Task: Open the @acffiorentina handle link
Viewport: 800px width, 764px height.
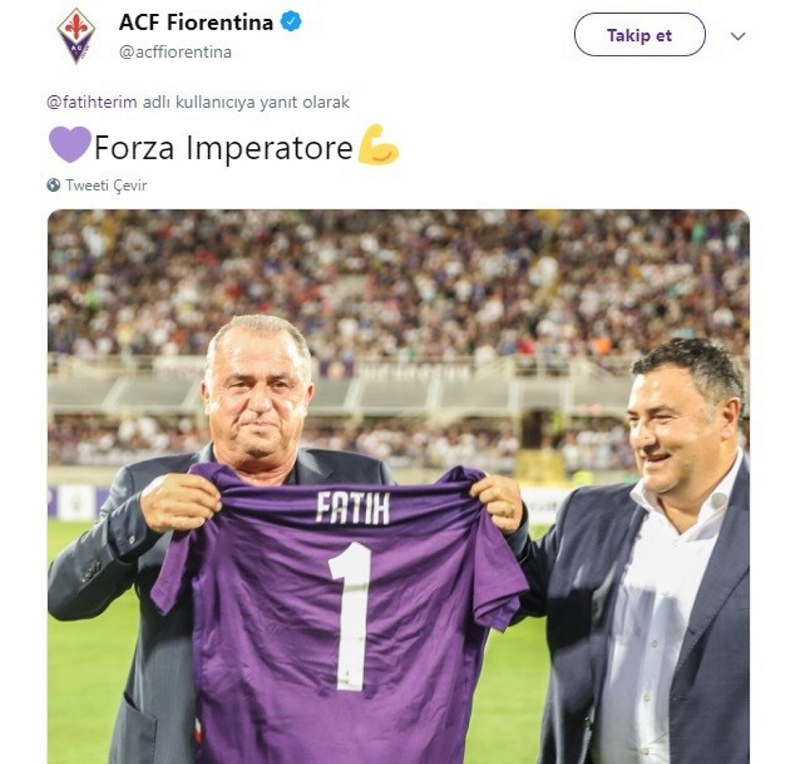Action: pos(175,52)
